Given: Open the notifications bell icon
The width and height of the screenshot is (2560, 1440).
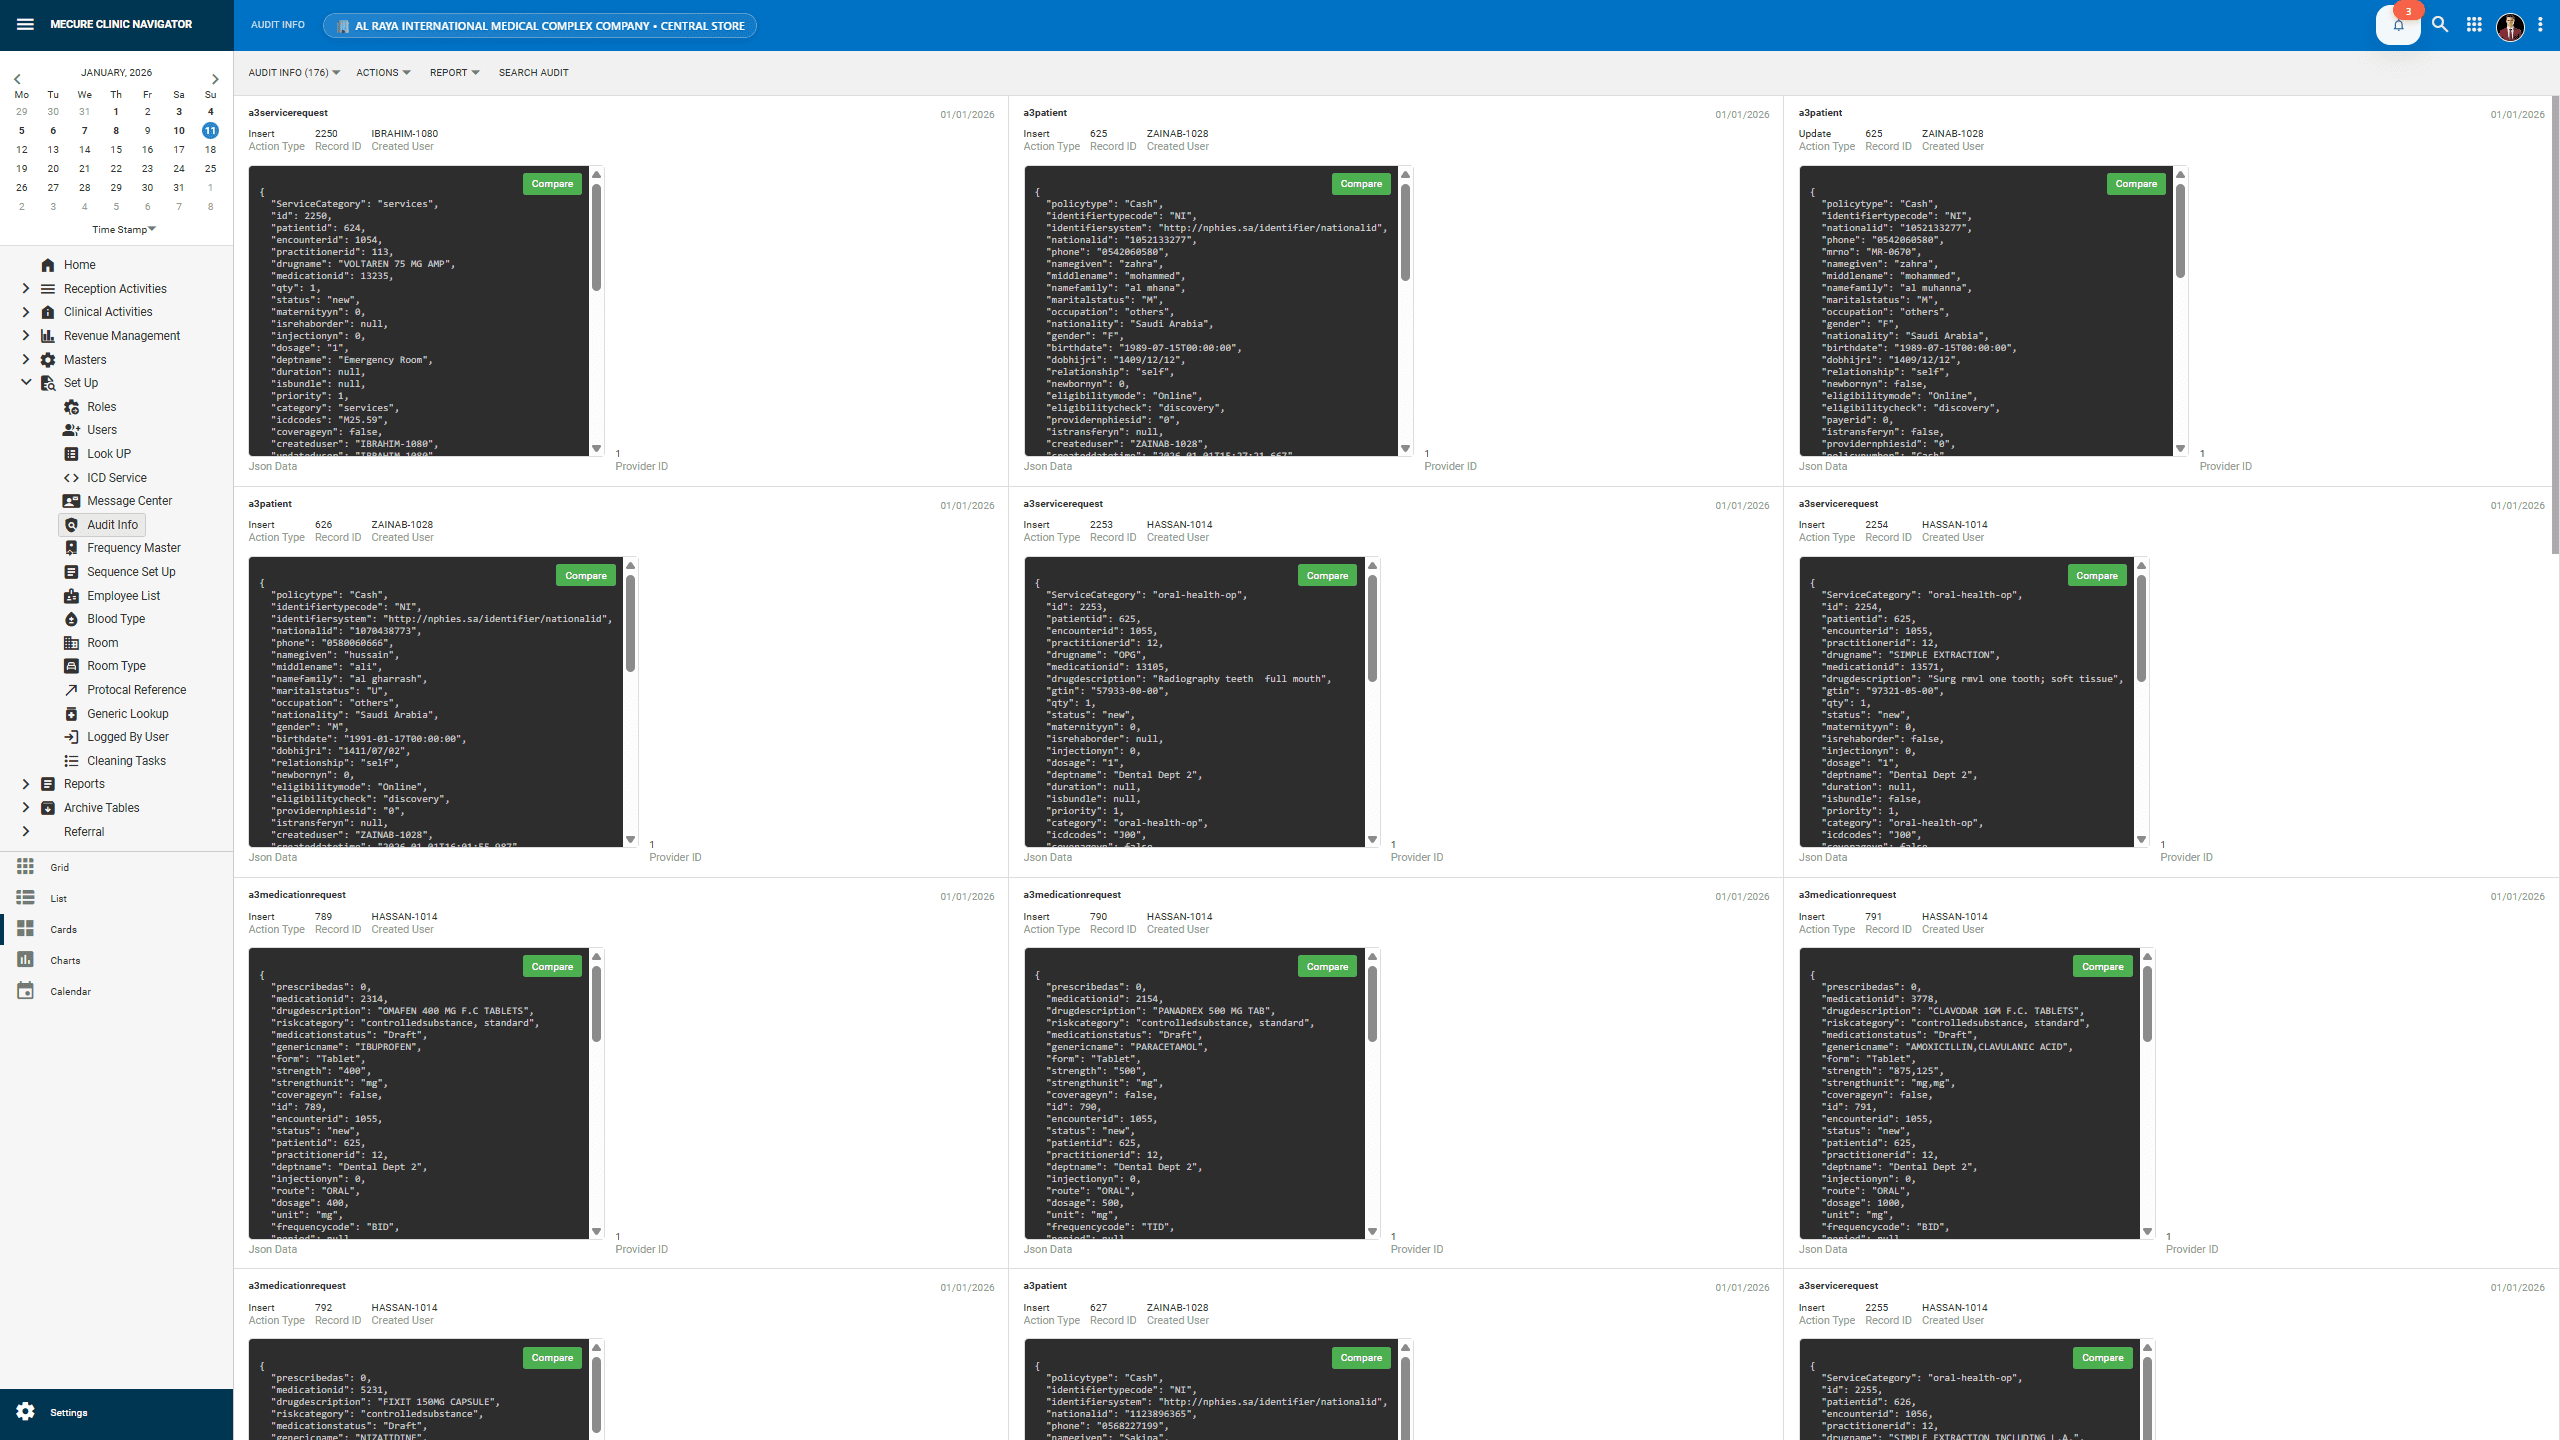Looking at the screenshot, I should click(2397, 25).
